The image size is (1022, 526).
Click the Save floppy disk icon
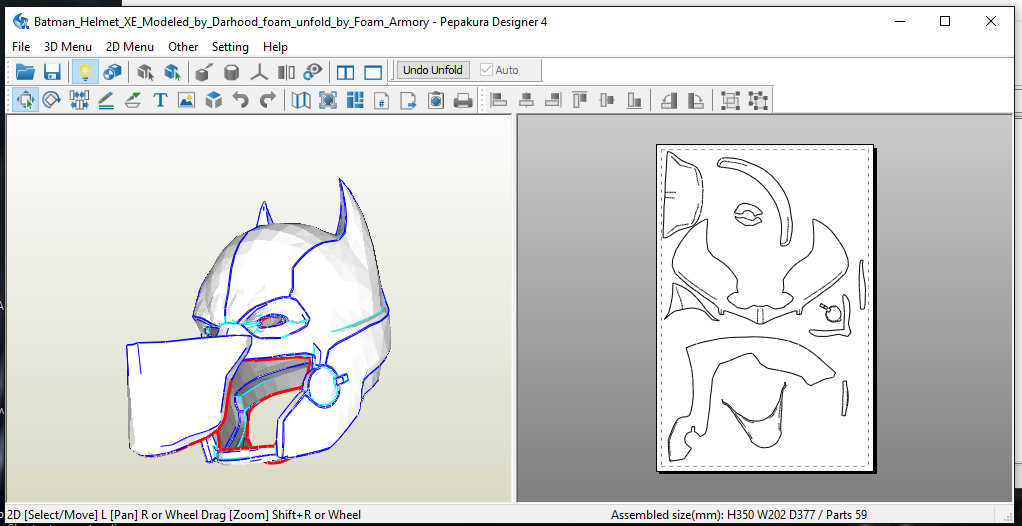[x=52, y=71]
